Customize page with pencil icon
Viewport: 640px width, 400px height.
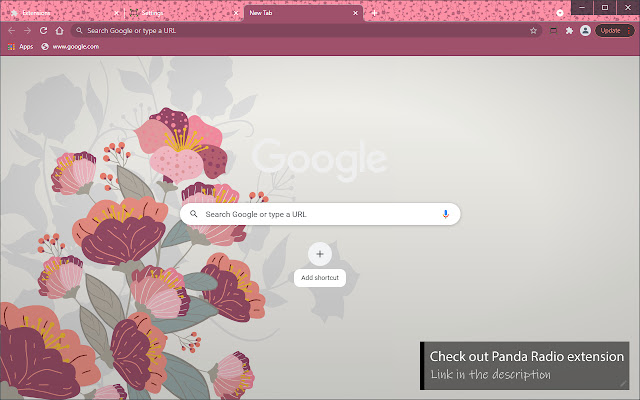pyautogui.click(x=623, y=383)
